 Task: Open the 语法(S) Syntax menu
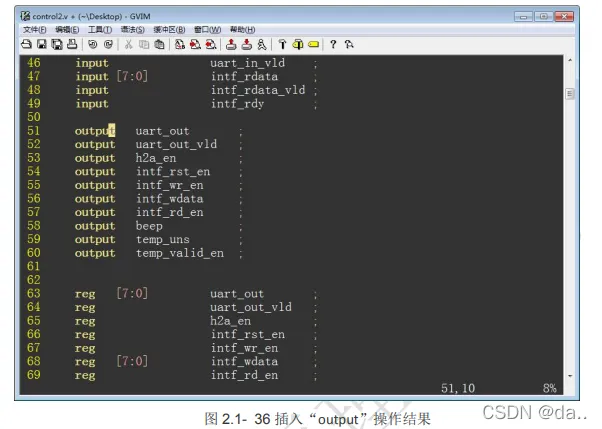point(132,30)
